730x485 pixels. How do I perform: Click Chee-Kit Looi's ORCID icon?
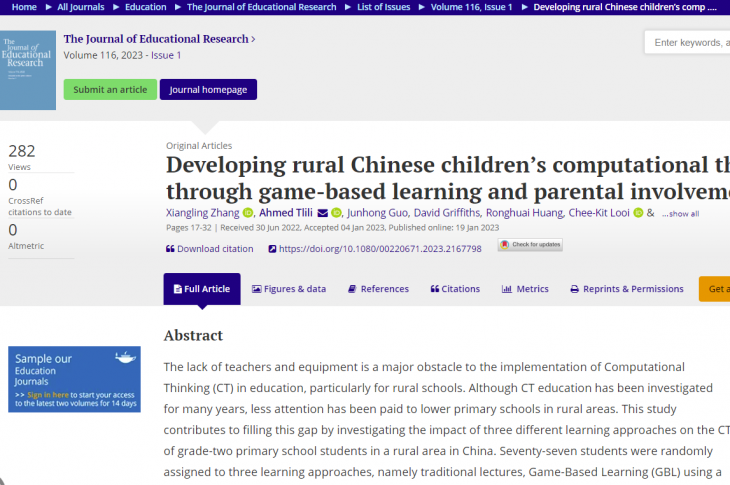(638, 213)
